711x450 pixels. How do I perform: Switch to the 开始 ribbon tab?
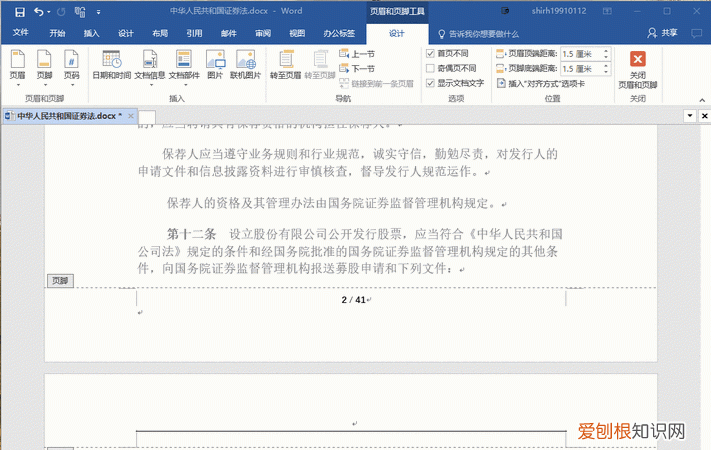[x=57, y=33]
